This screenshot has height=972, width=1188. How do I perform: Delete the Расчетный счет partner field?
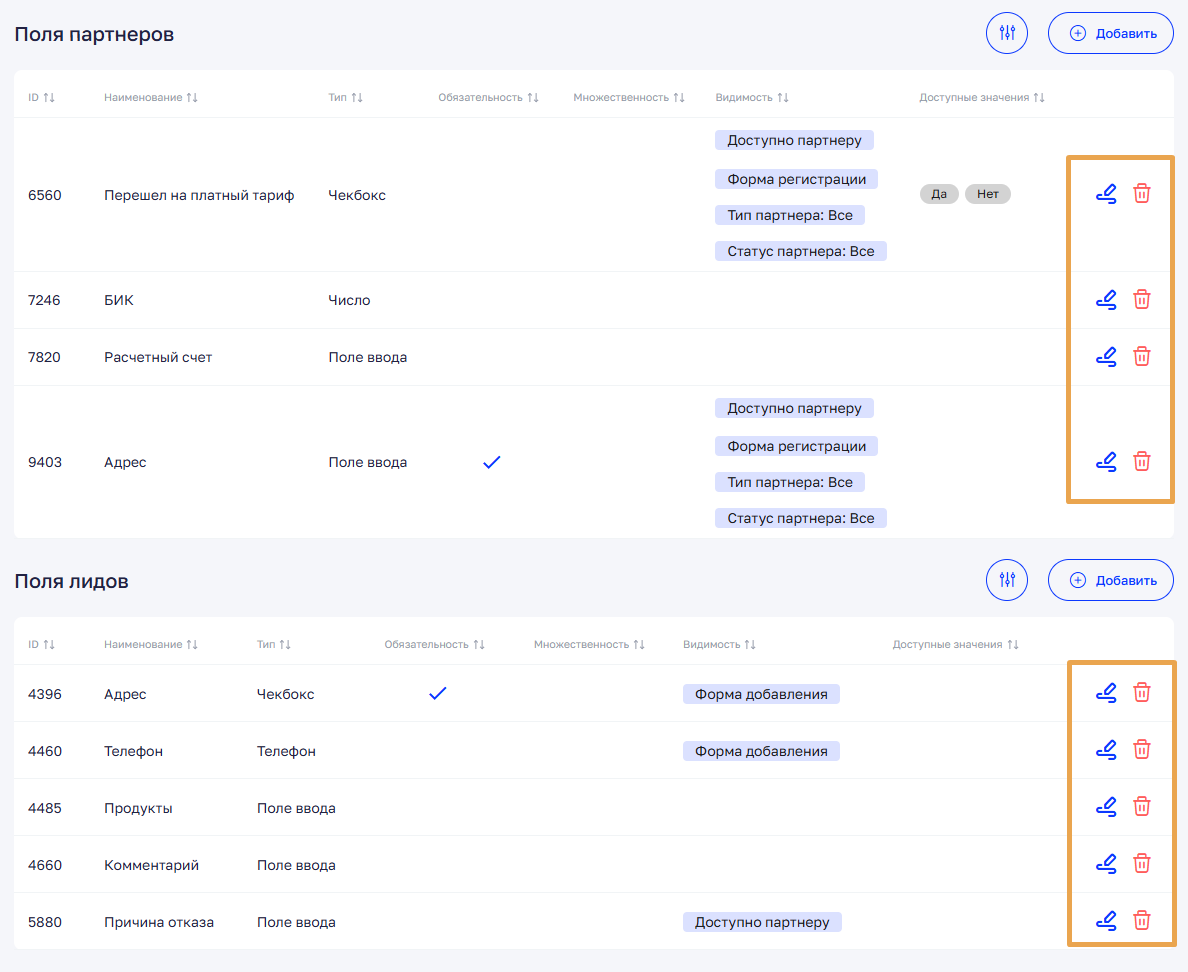[1141, 356]
